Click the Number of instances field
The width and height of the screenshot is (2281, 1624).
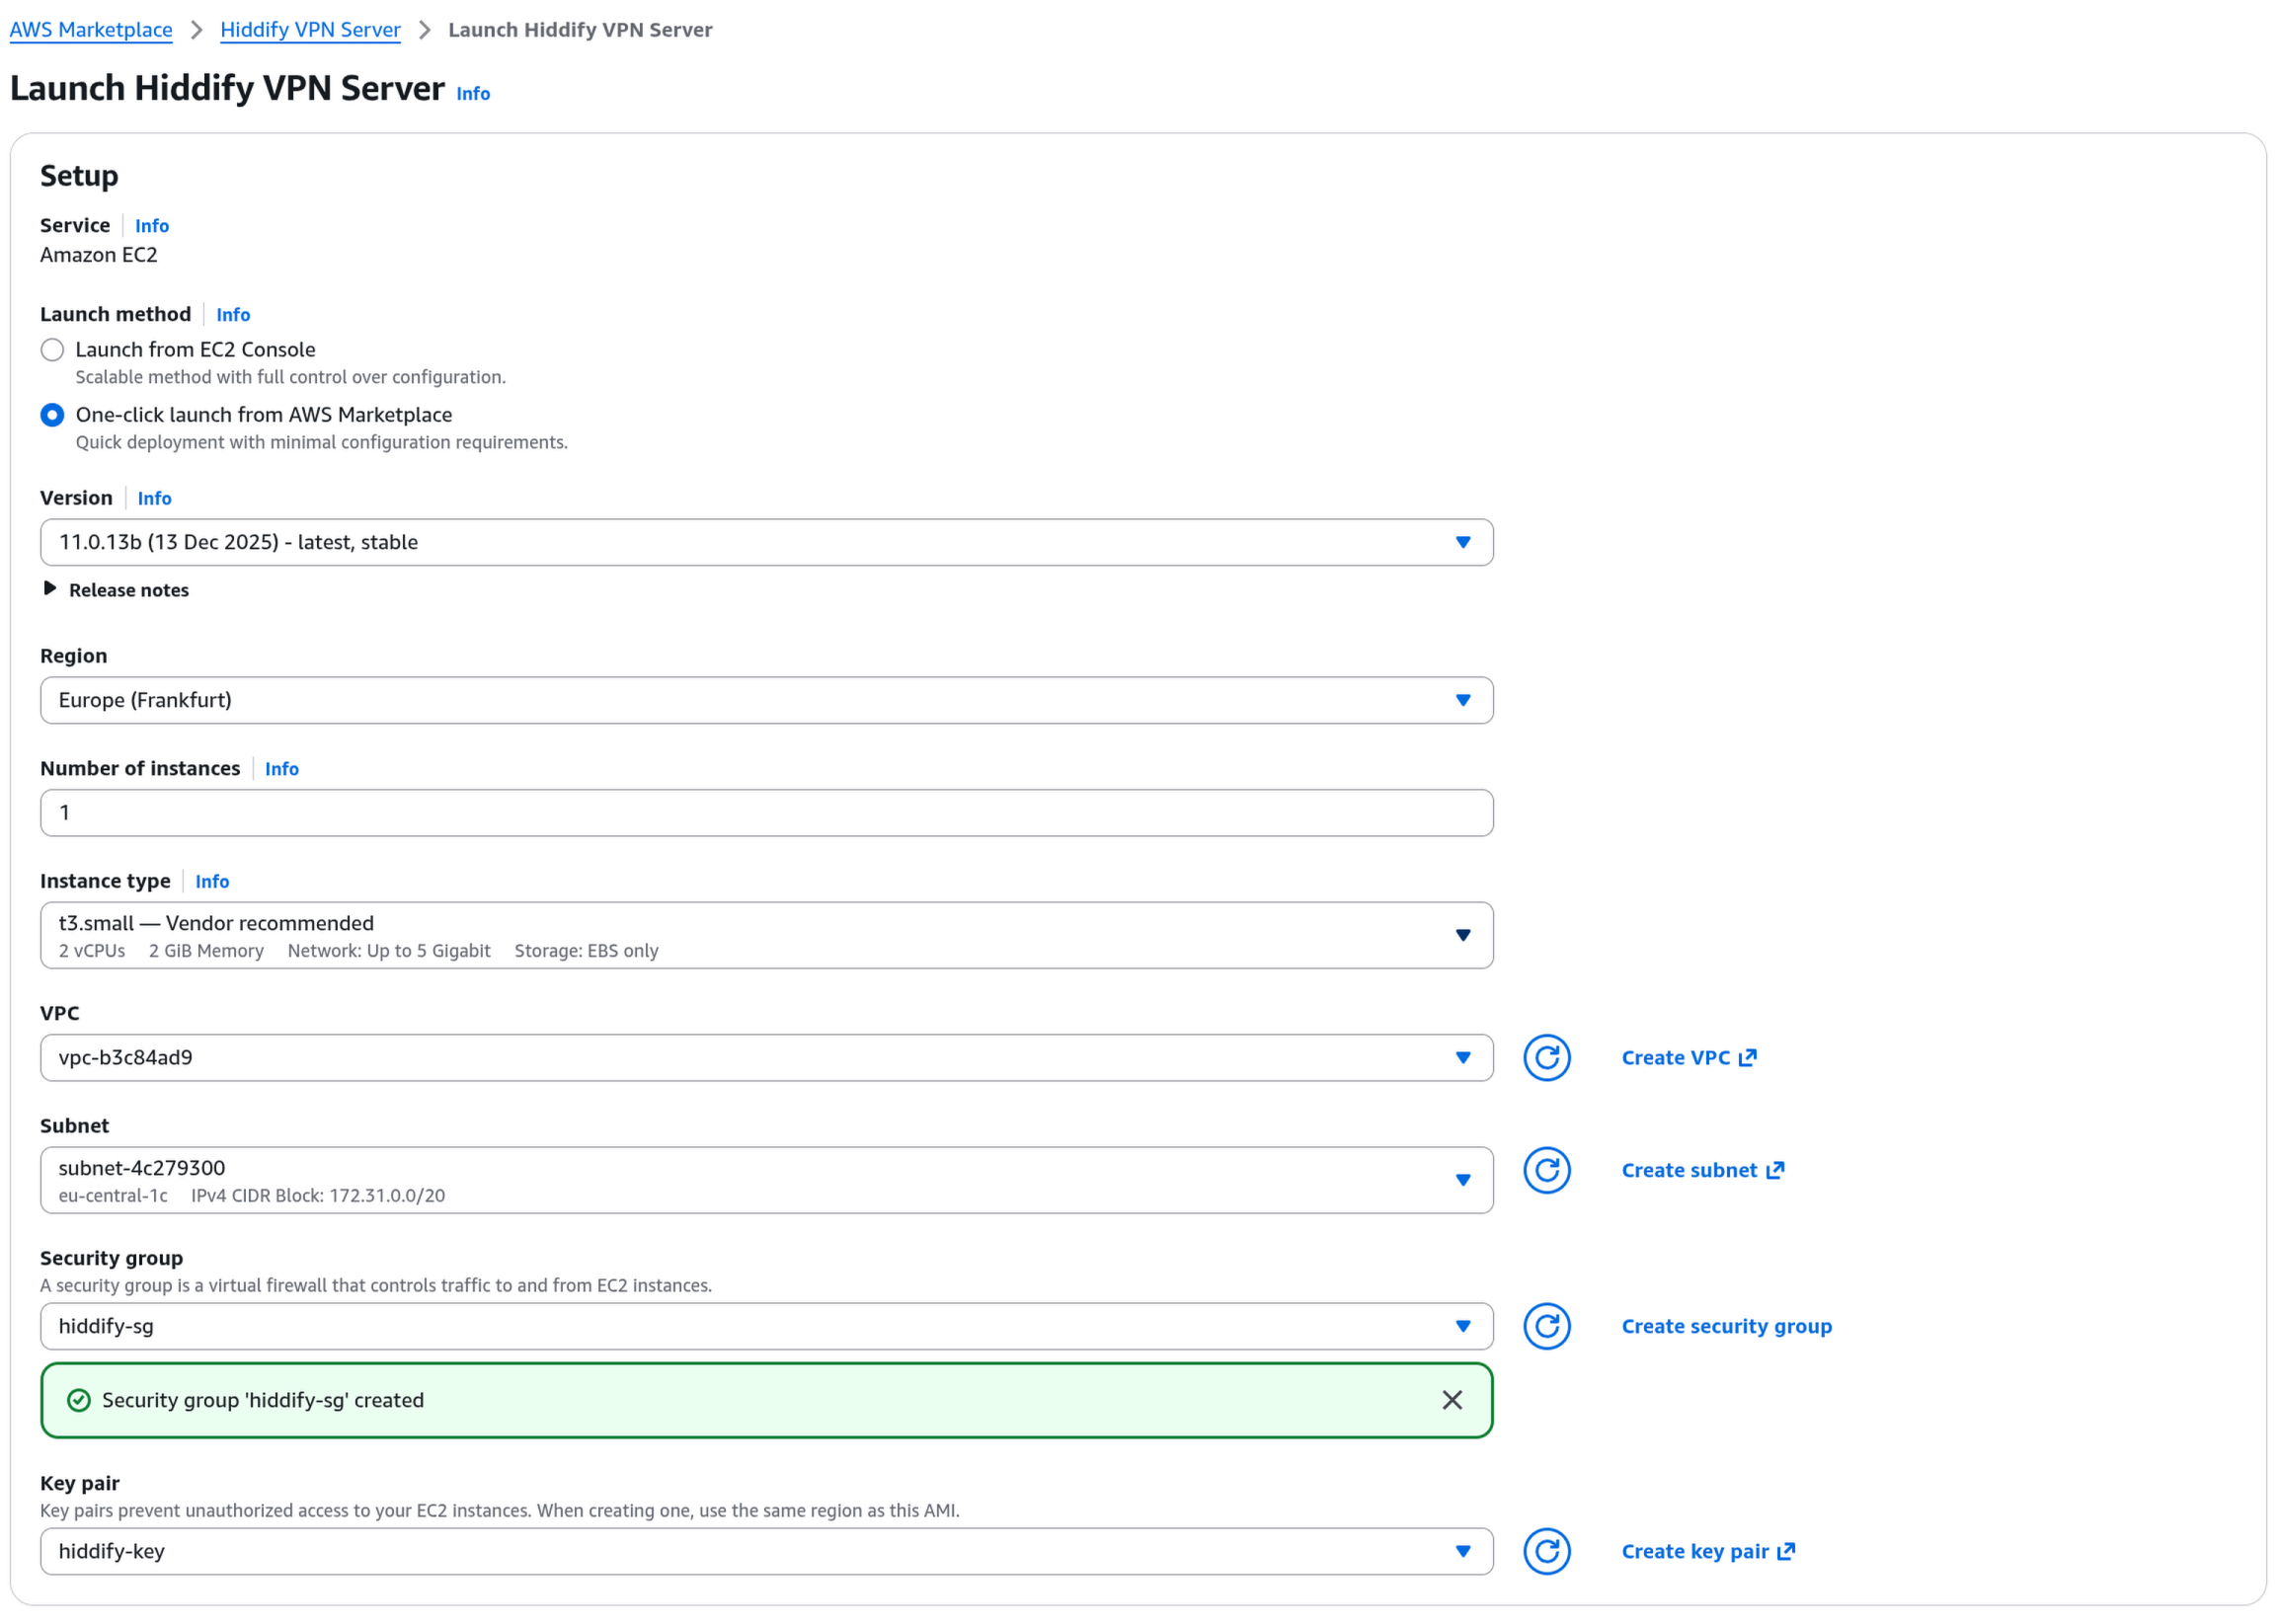tap(766, 812)
